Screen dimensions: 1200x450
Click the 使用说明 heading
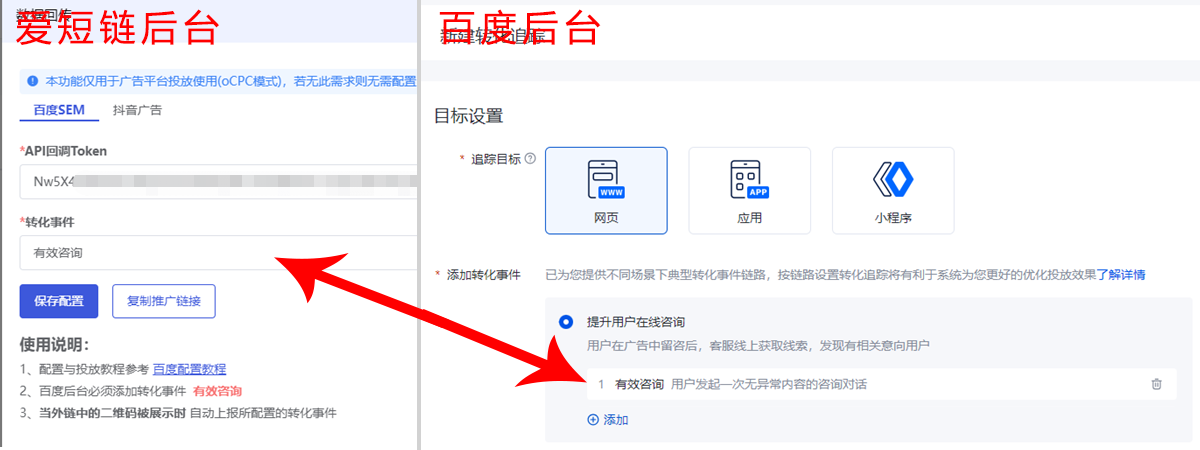pyautogui.click(x=55, y=345)
